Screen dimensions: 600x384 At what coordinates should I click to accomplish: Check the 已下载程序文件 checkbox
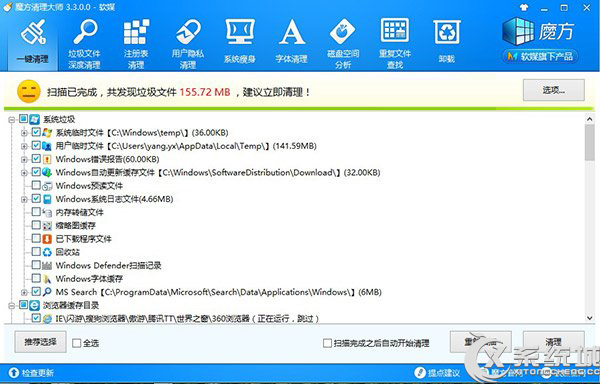point(36,239)
